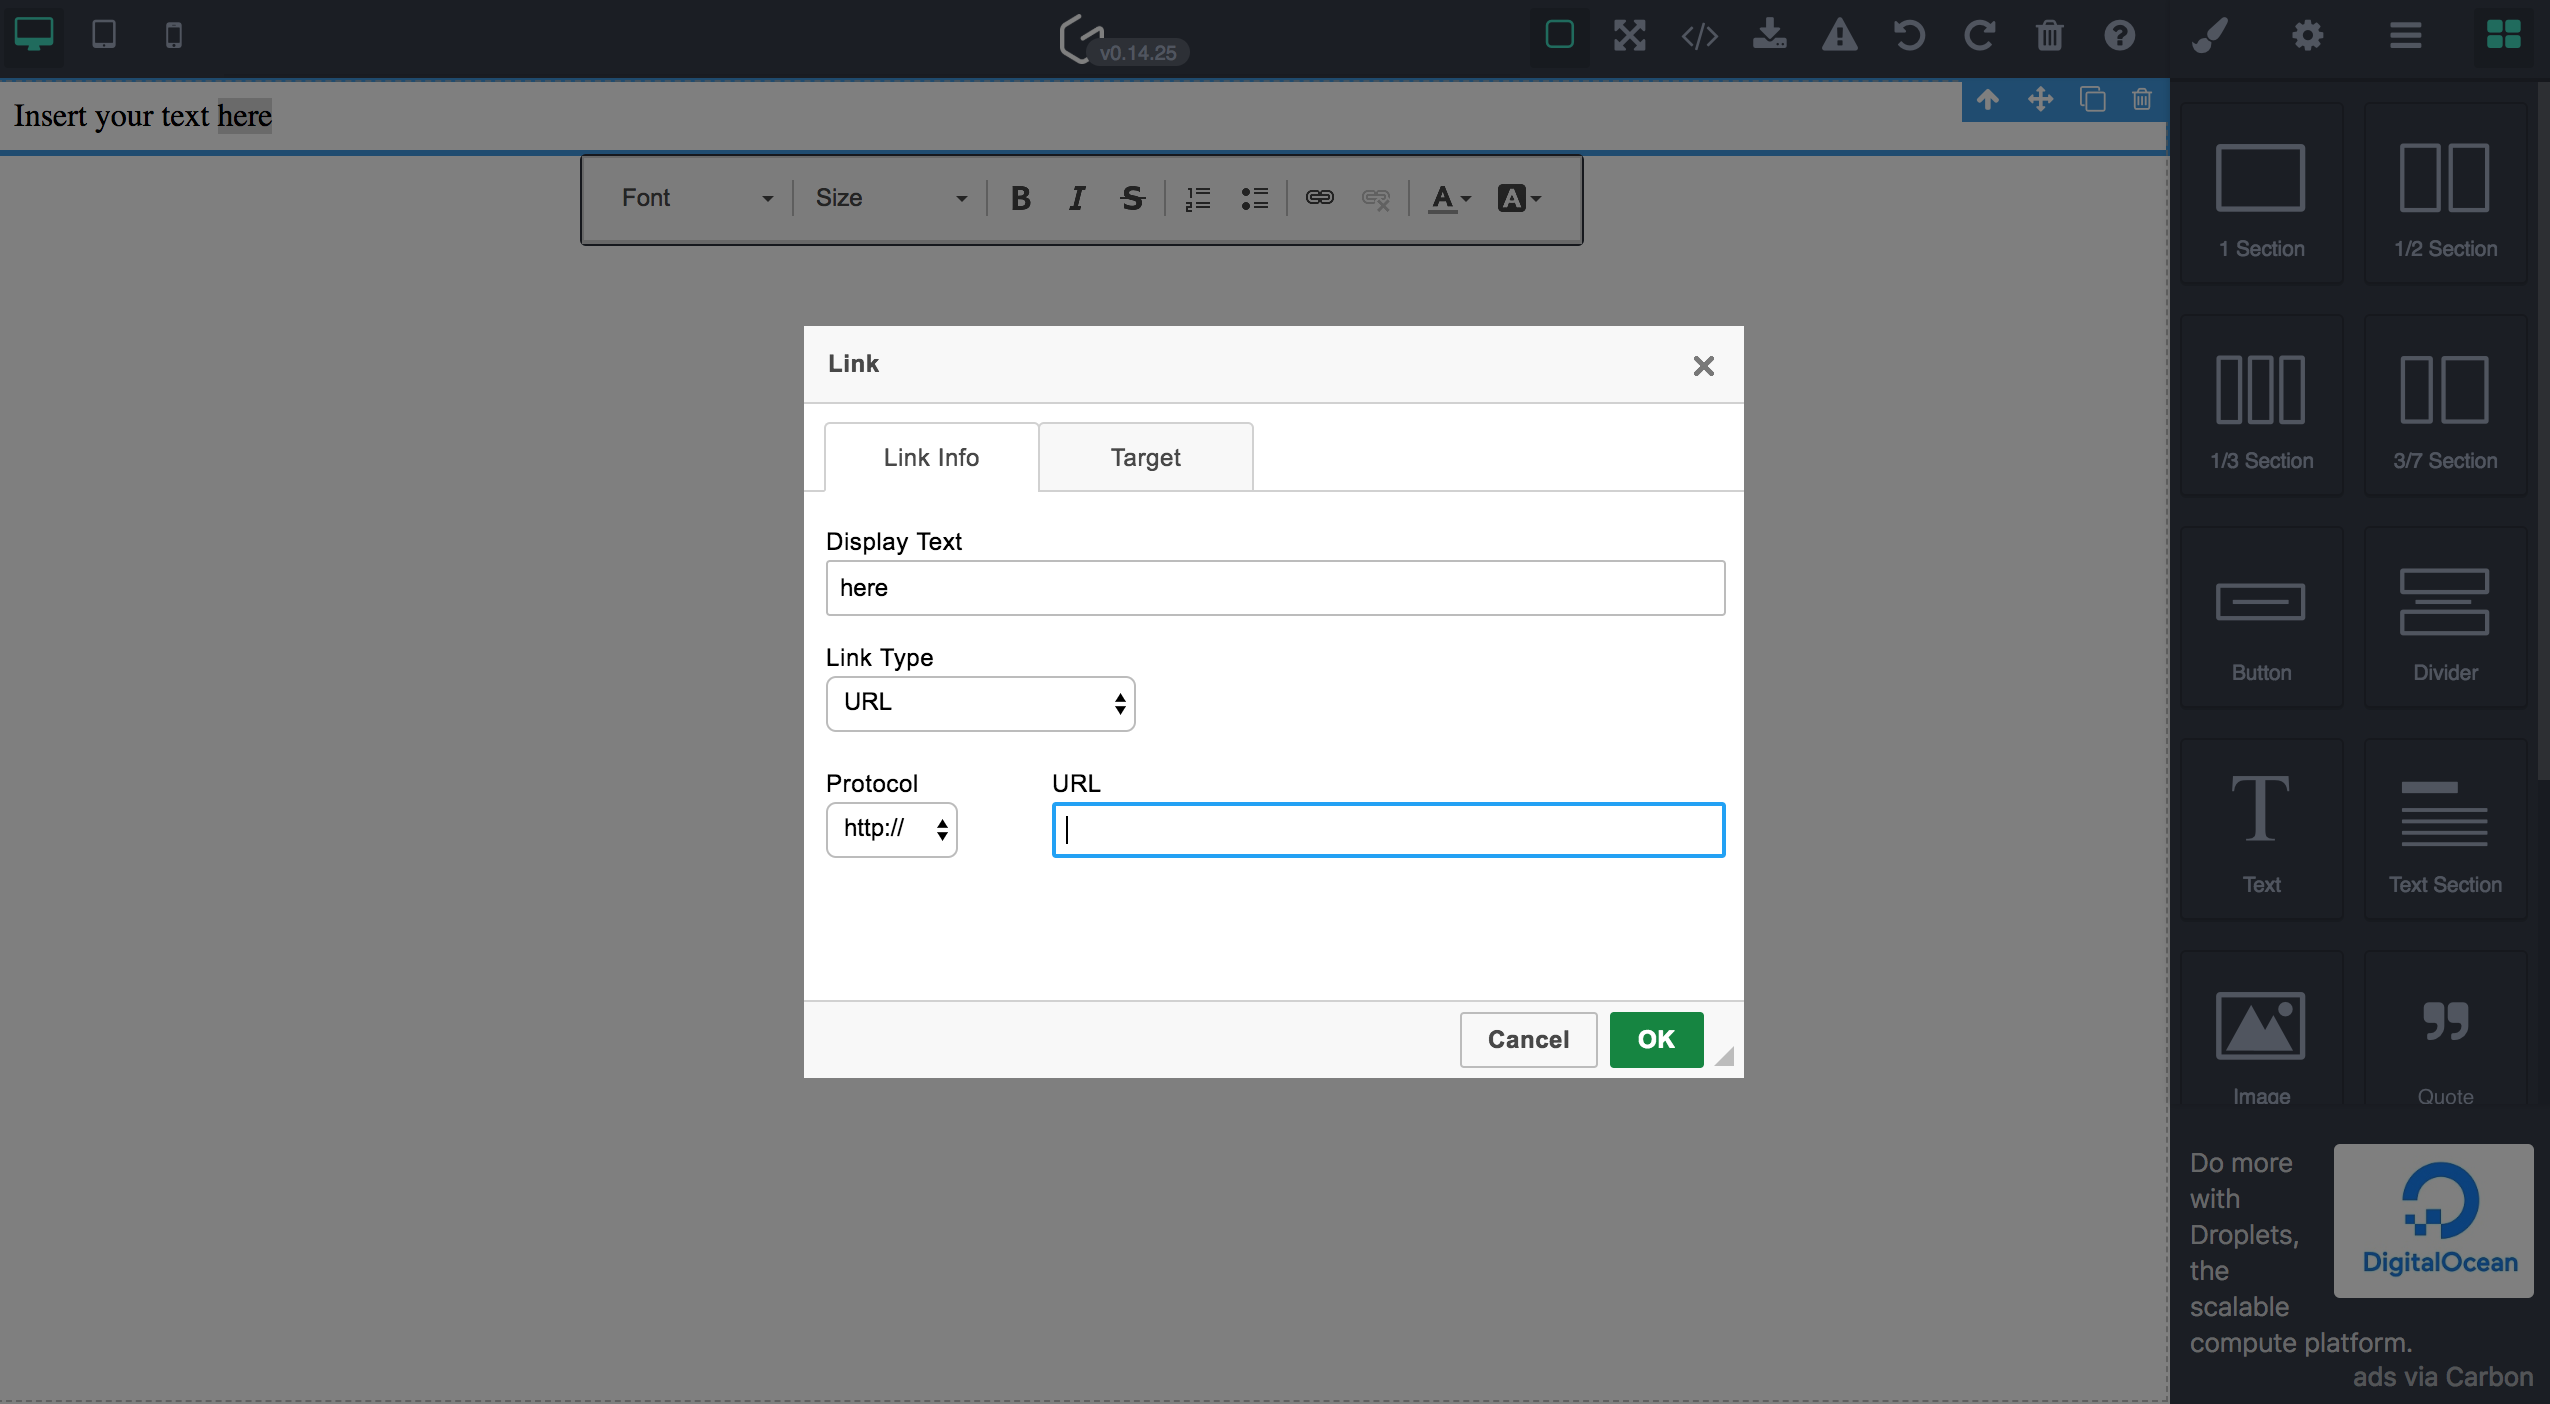Click the Cancel button
This screenshot has width=2550, height=1404.
pos(1528,1039)
